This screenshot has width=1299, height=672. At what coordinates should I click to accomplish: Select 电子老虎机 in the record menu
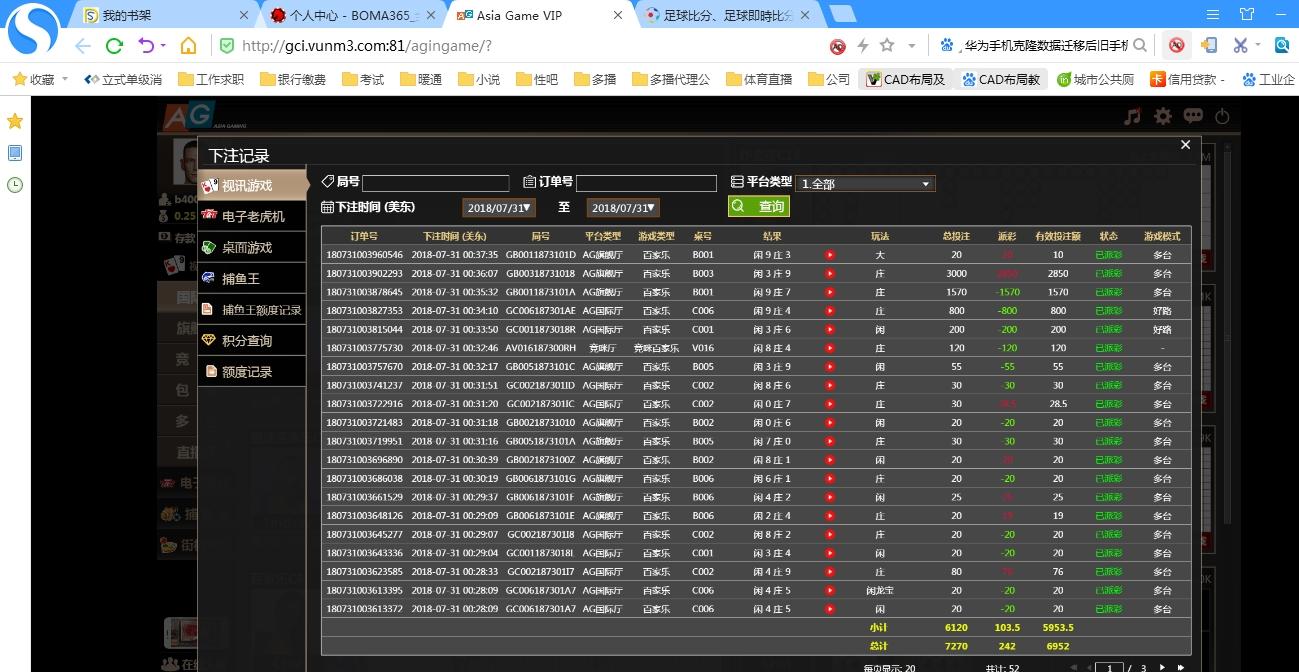coord(250,216)
